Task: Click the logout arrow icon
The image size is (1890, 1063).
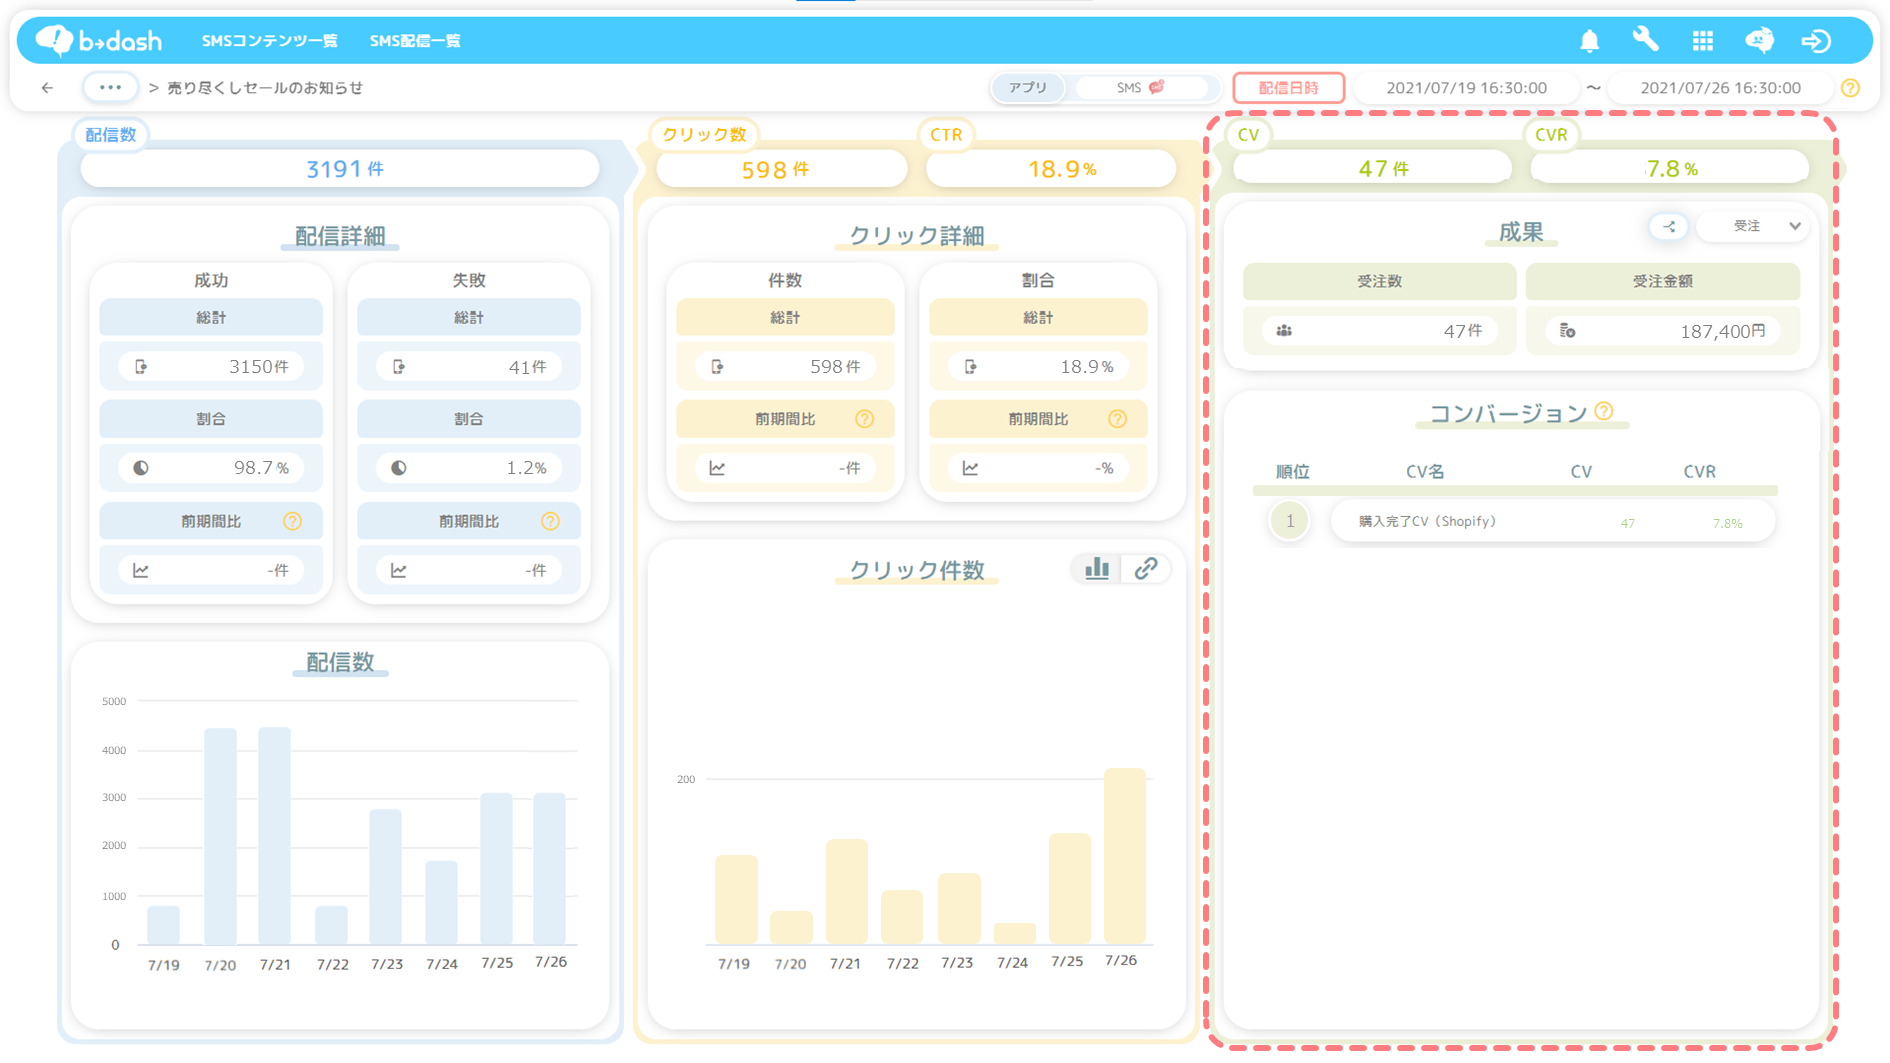Action: [x=1816, y=41]
